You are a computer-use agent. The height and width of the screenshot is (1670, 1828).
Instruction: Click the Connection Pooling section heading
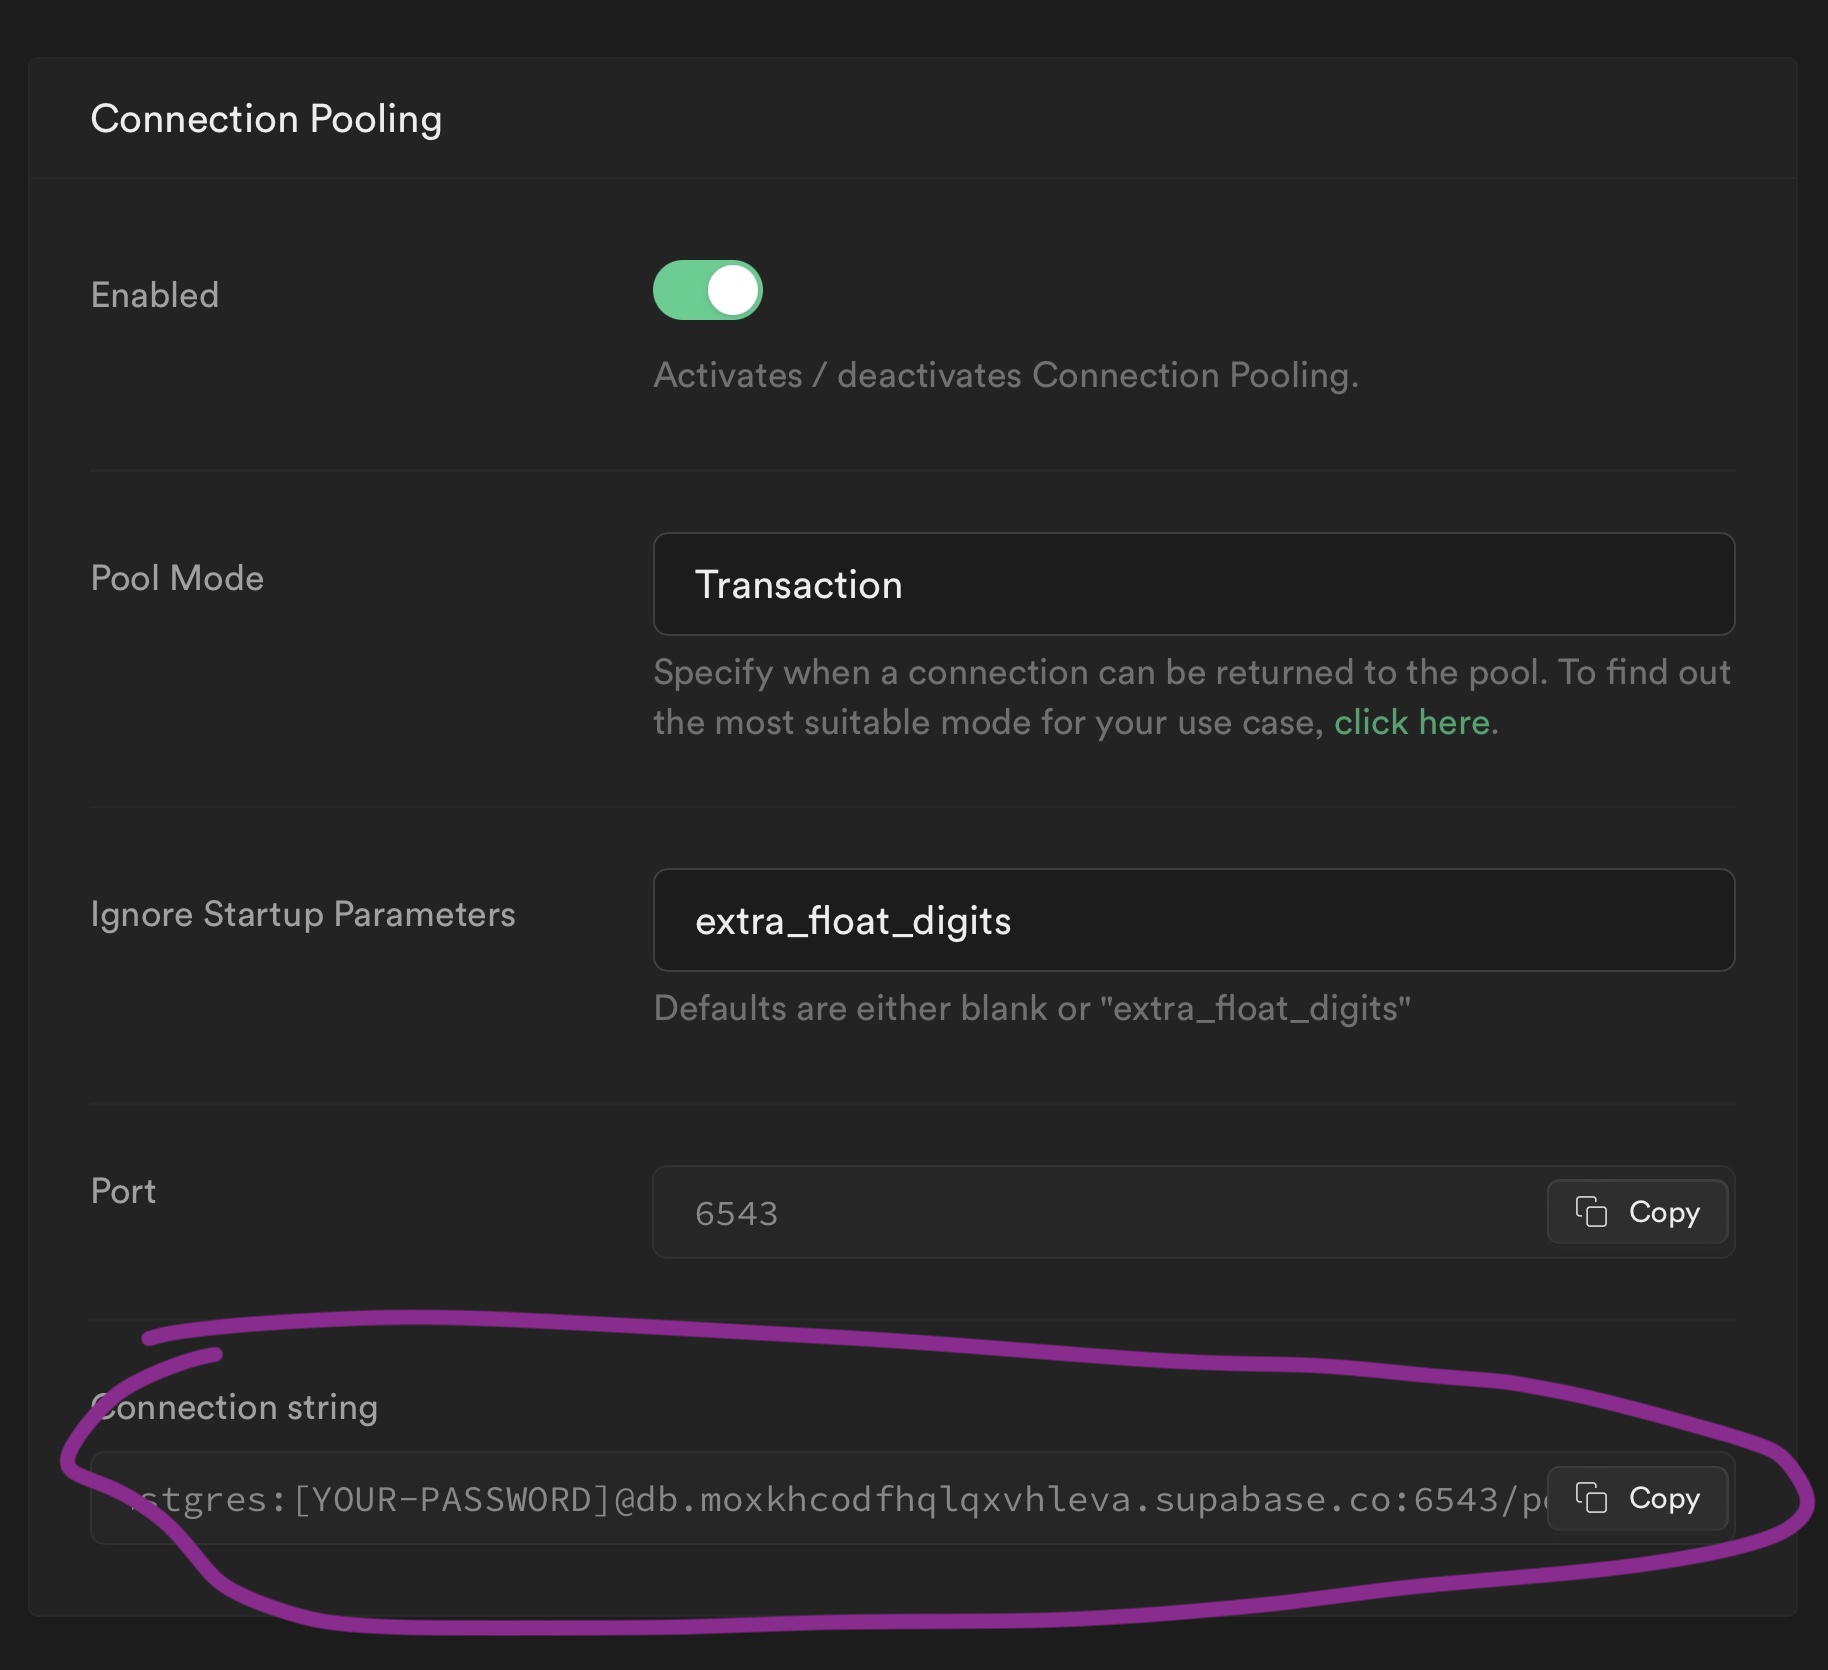[x=266, y=119]
